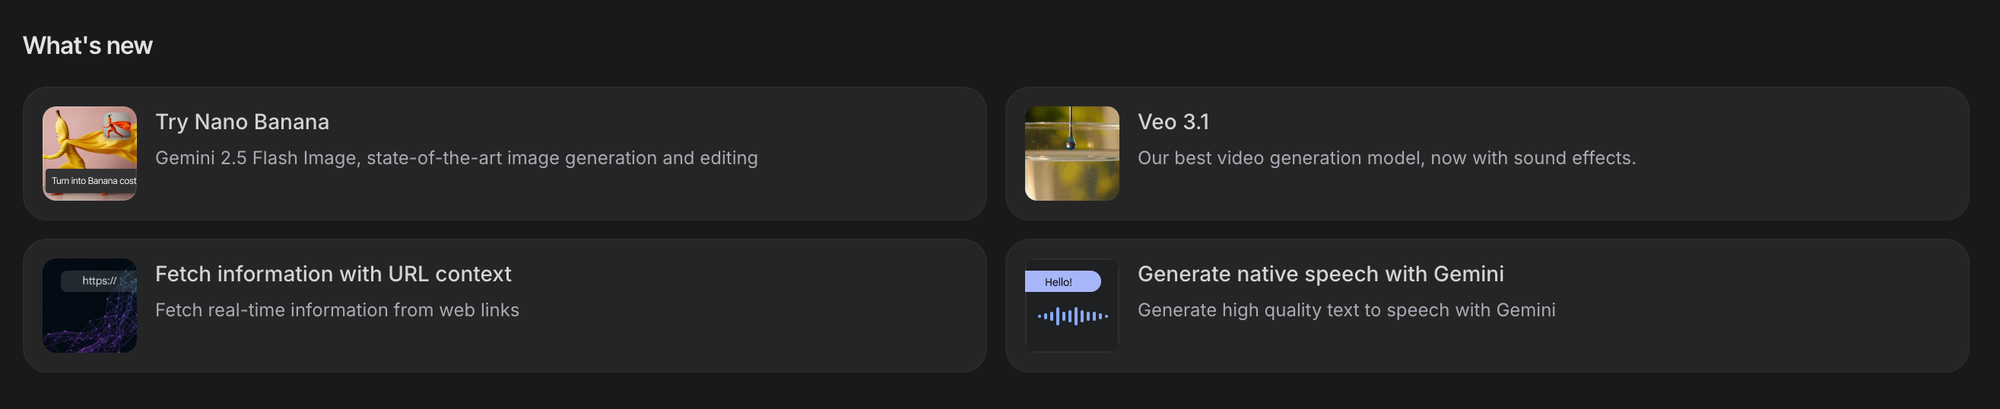Click empty space right of speech card description

pyautogui.click(x=1760, y=310)
